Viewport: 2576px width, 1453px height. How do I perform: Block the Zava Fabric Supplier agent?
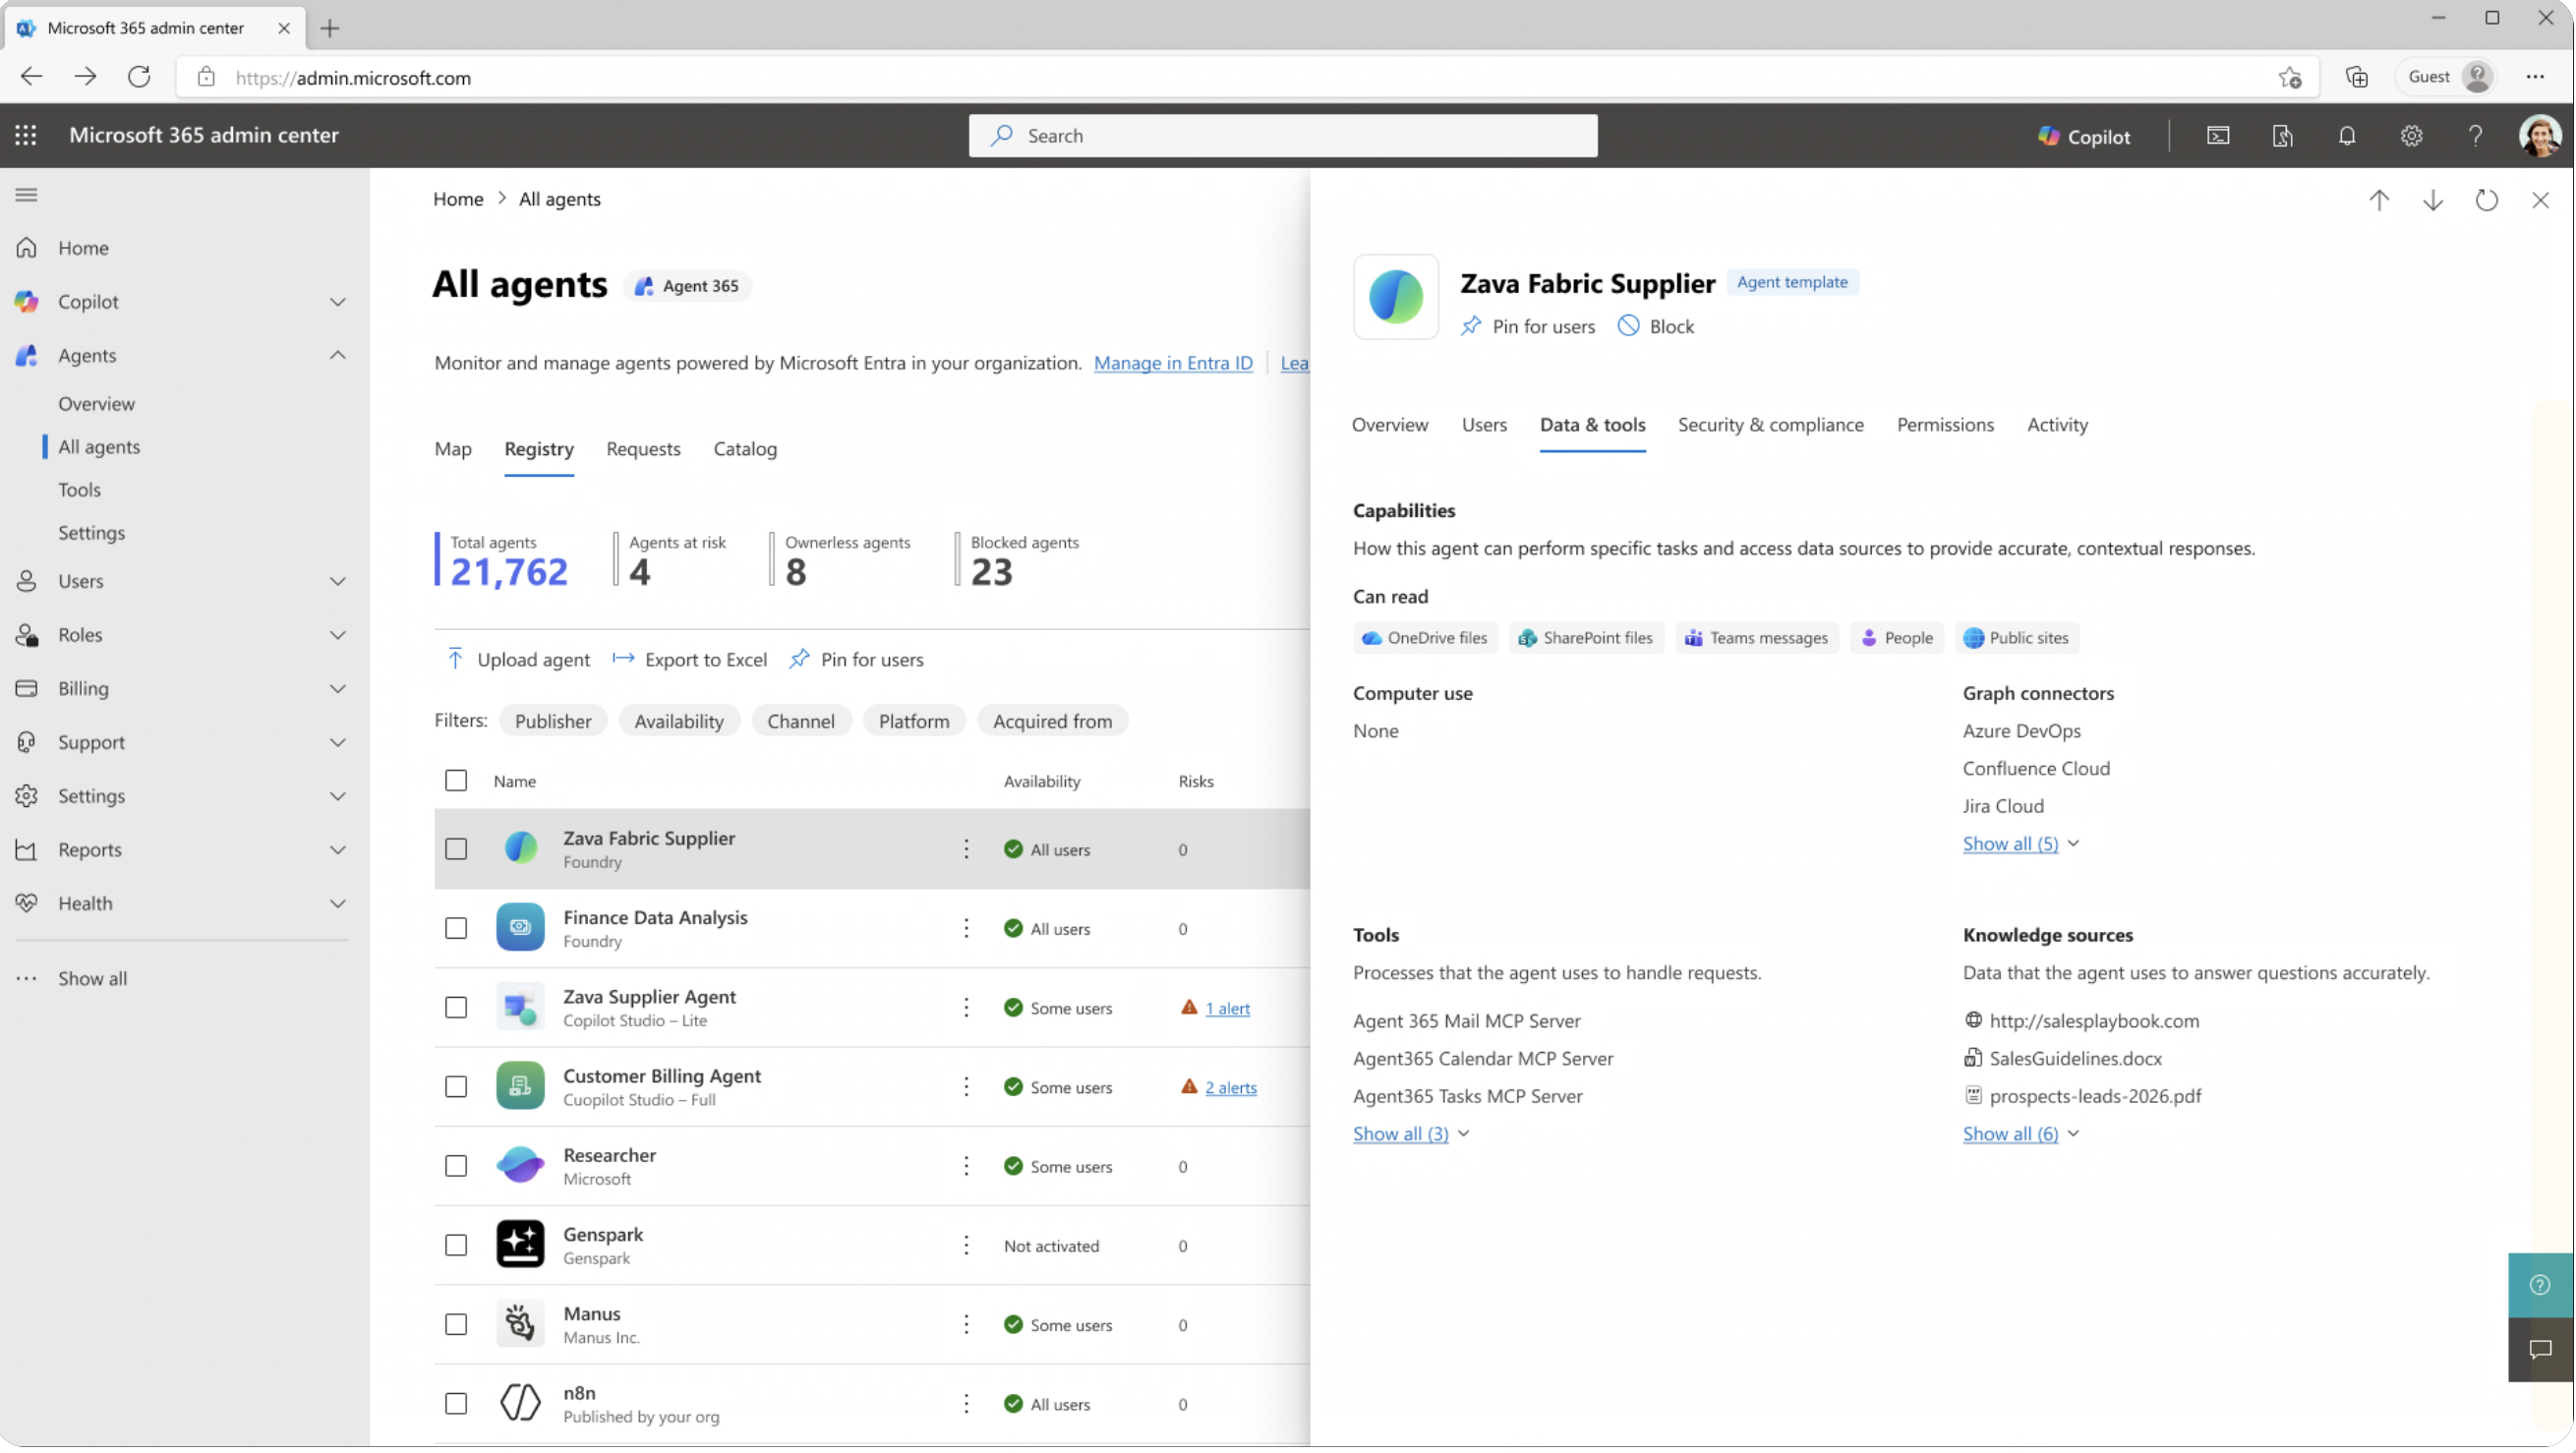click(1656, 326)
